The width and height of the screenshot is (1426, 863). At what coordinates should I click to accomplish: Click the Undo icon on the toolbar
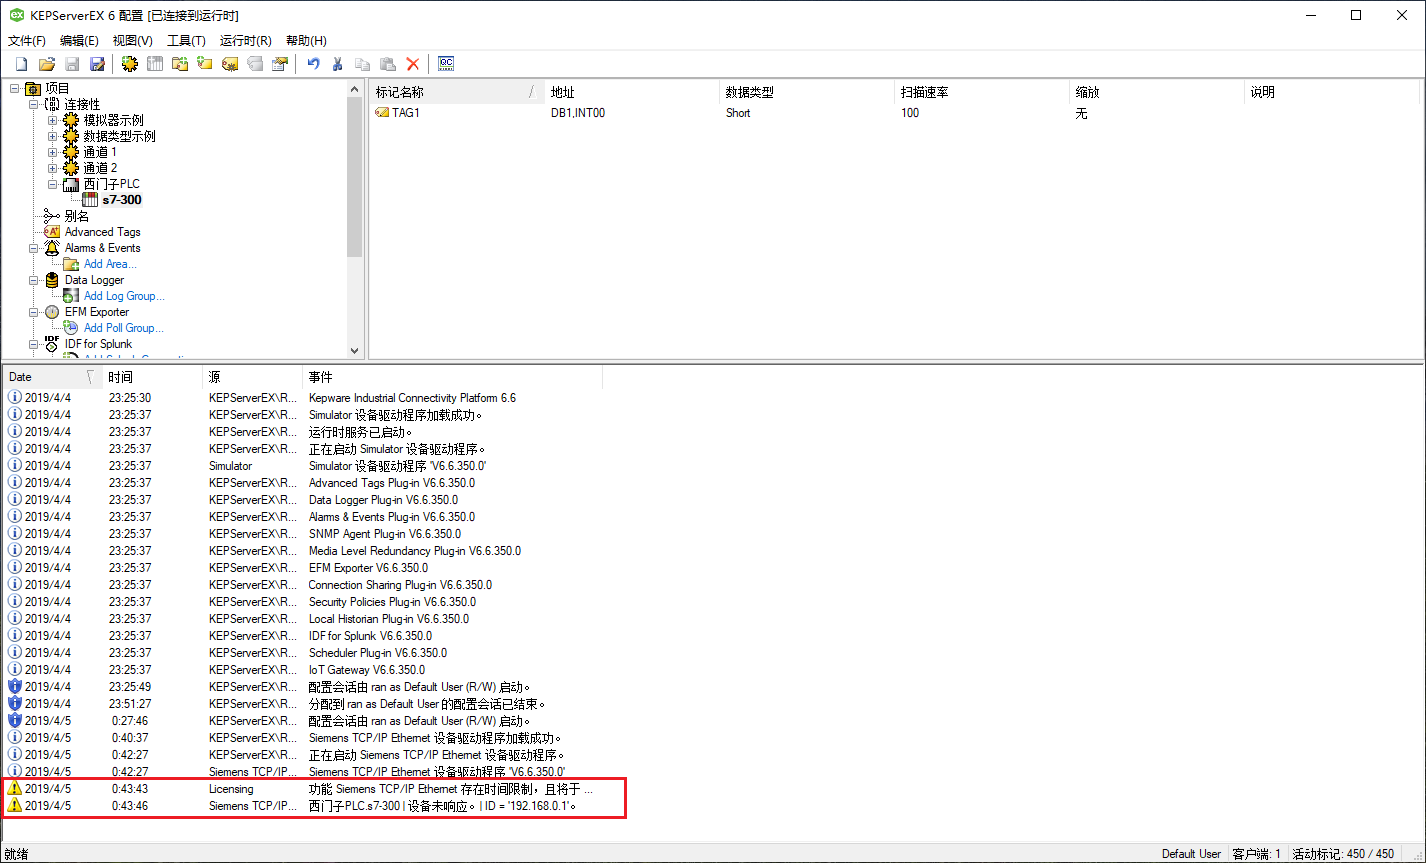(312, 63)
